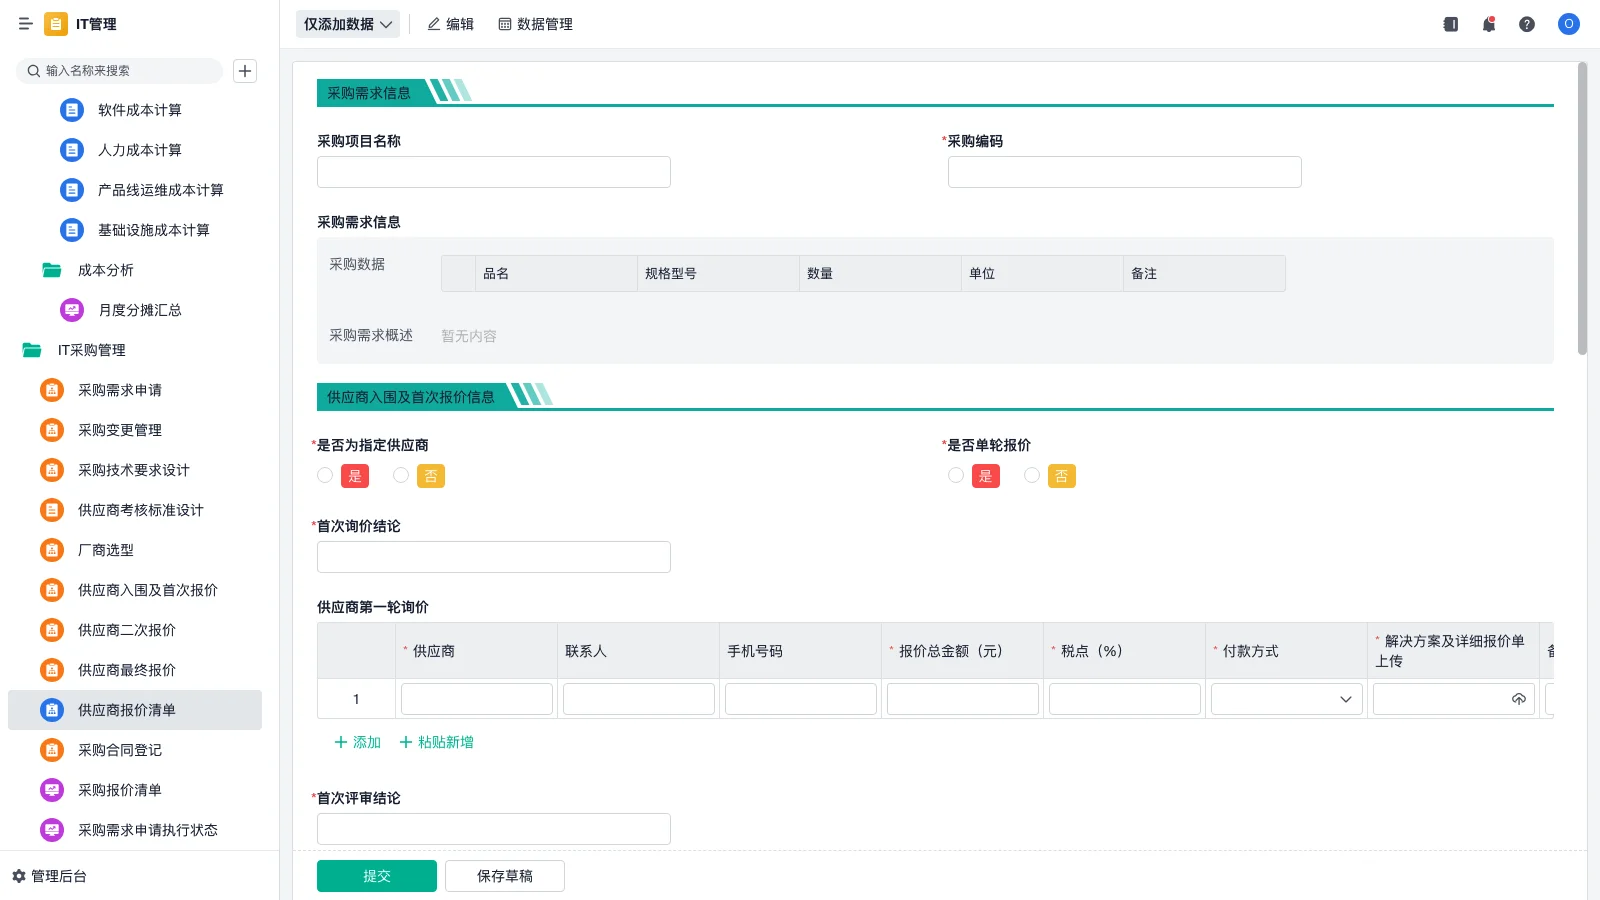Open the 仅添加数据 dropdown

click(x=347, y=23)
